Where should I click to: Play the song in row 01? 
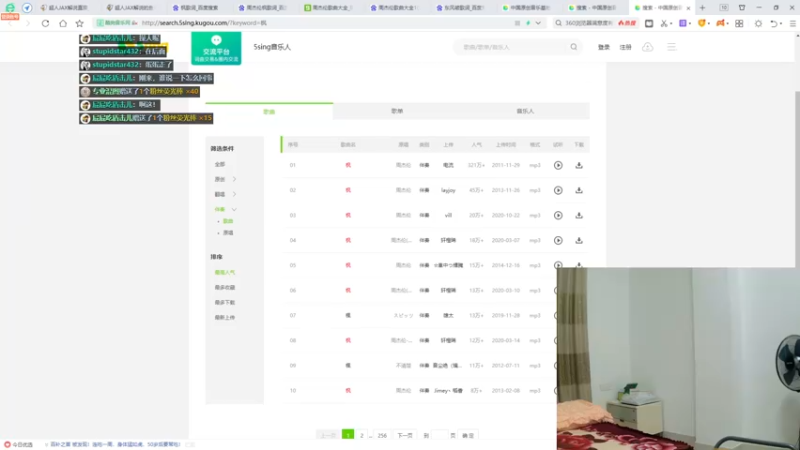click(x=558, y=165)
